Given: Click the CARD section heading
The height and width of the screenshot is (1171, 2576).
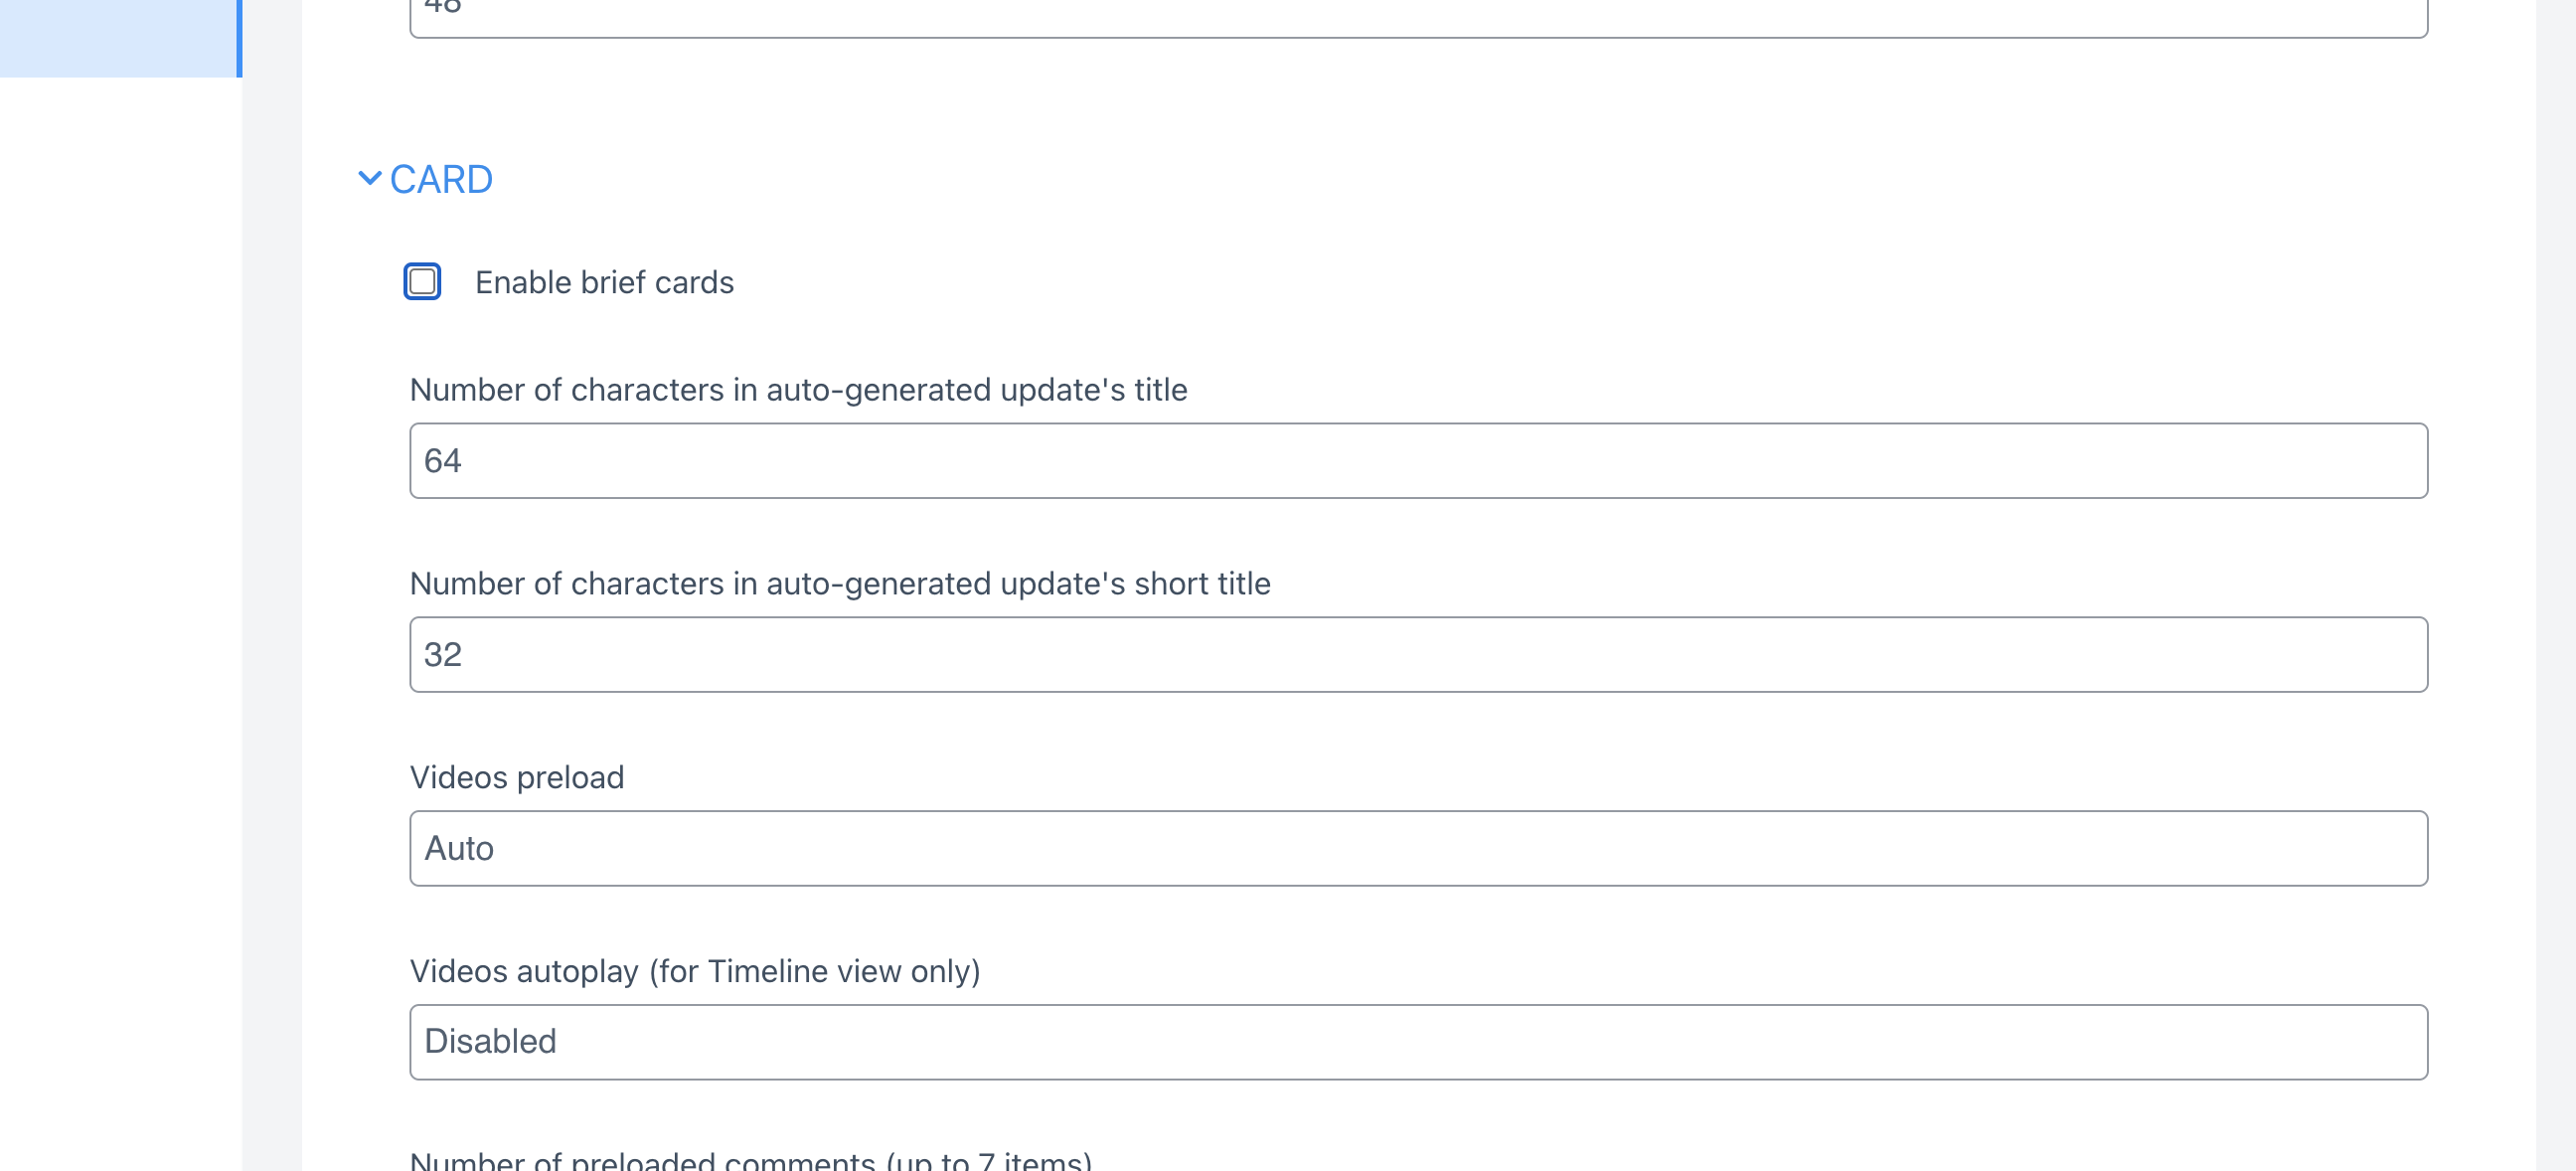Looking at the screenshot, I should (441, 180).
